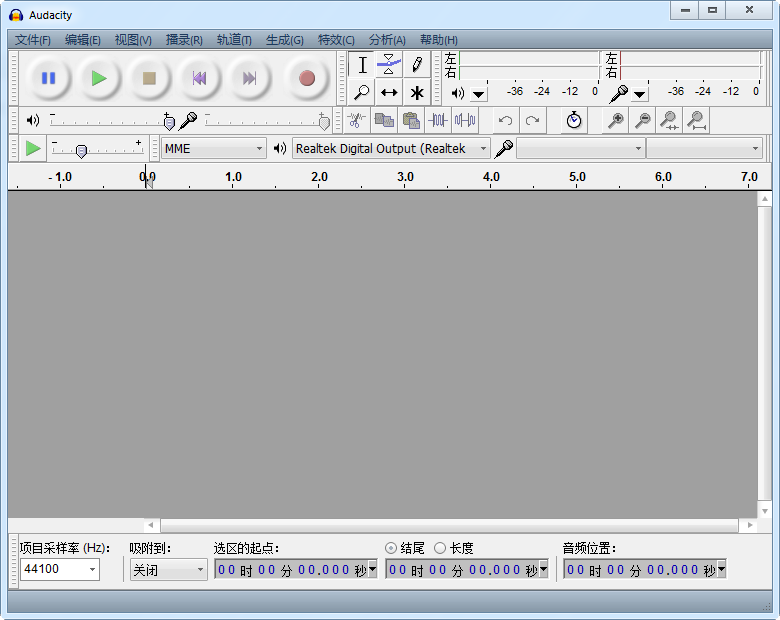Viewport: 780px width, 620px height.
Task: Open audio position time format dropdown
Action: pos(722,568)
